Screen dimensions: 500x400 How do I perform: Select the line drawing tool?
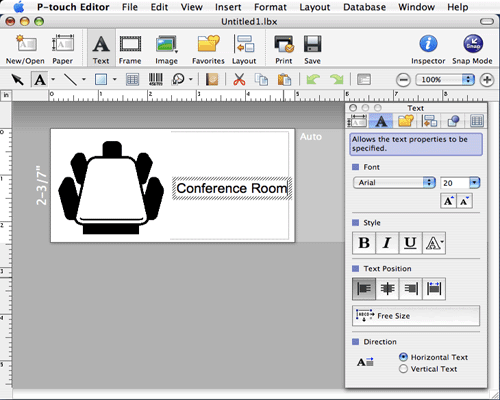point(70,80)
